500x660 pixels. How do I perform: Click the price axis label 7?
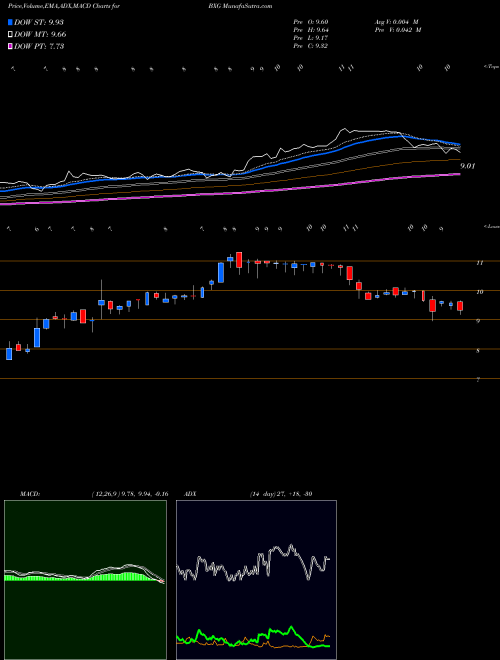[478, 380]
